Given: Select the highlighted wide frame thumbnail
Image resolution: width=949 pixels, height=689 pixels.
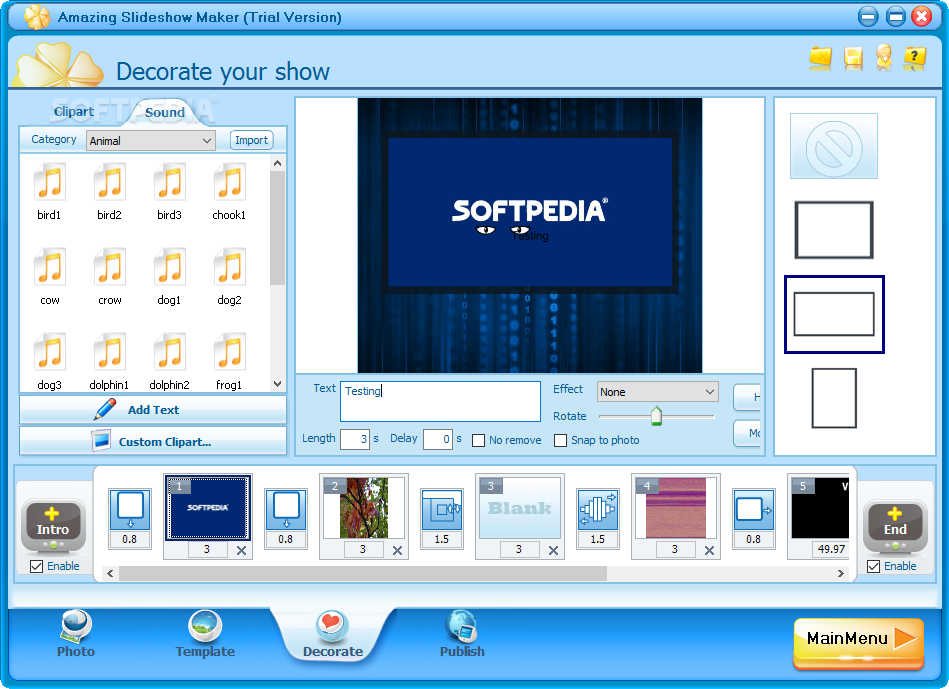Looking at the screenshot, I should (834, 314).
